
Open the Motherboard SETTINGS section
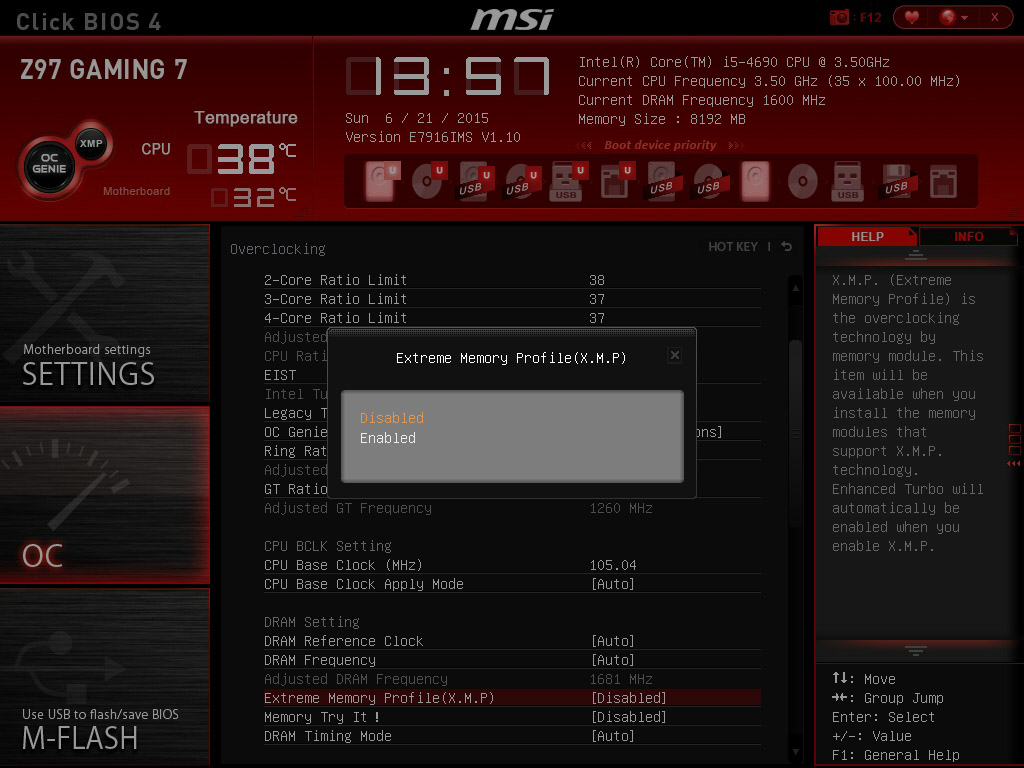pyautogui.click(x=104, y=312)
